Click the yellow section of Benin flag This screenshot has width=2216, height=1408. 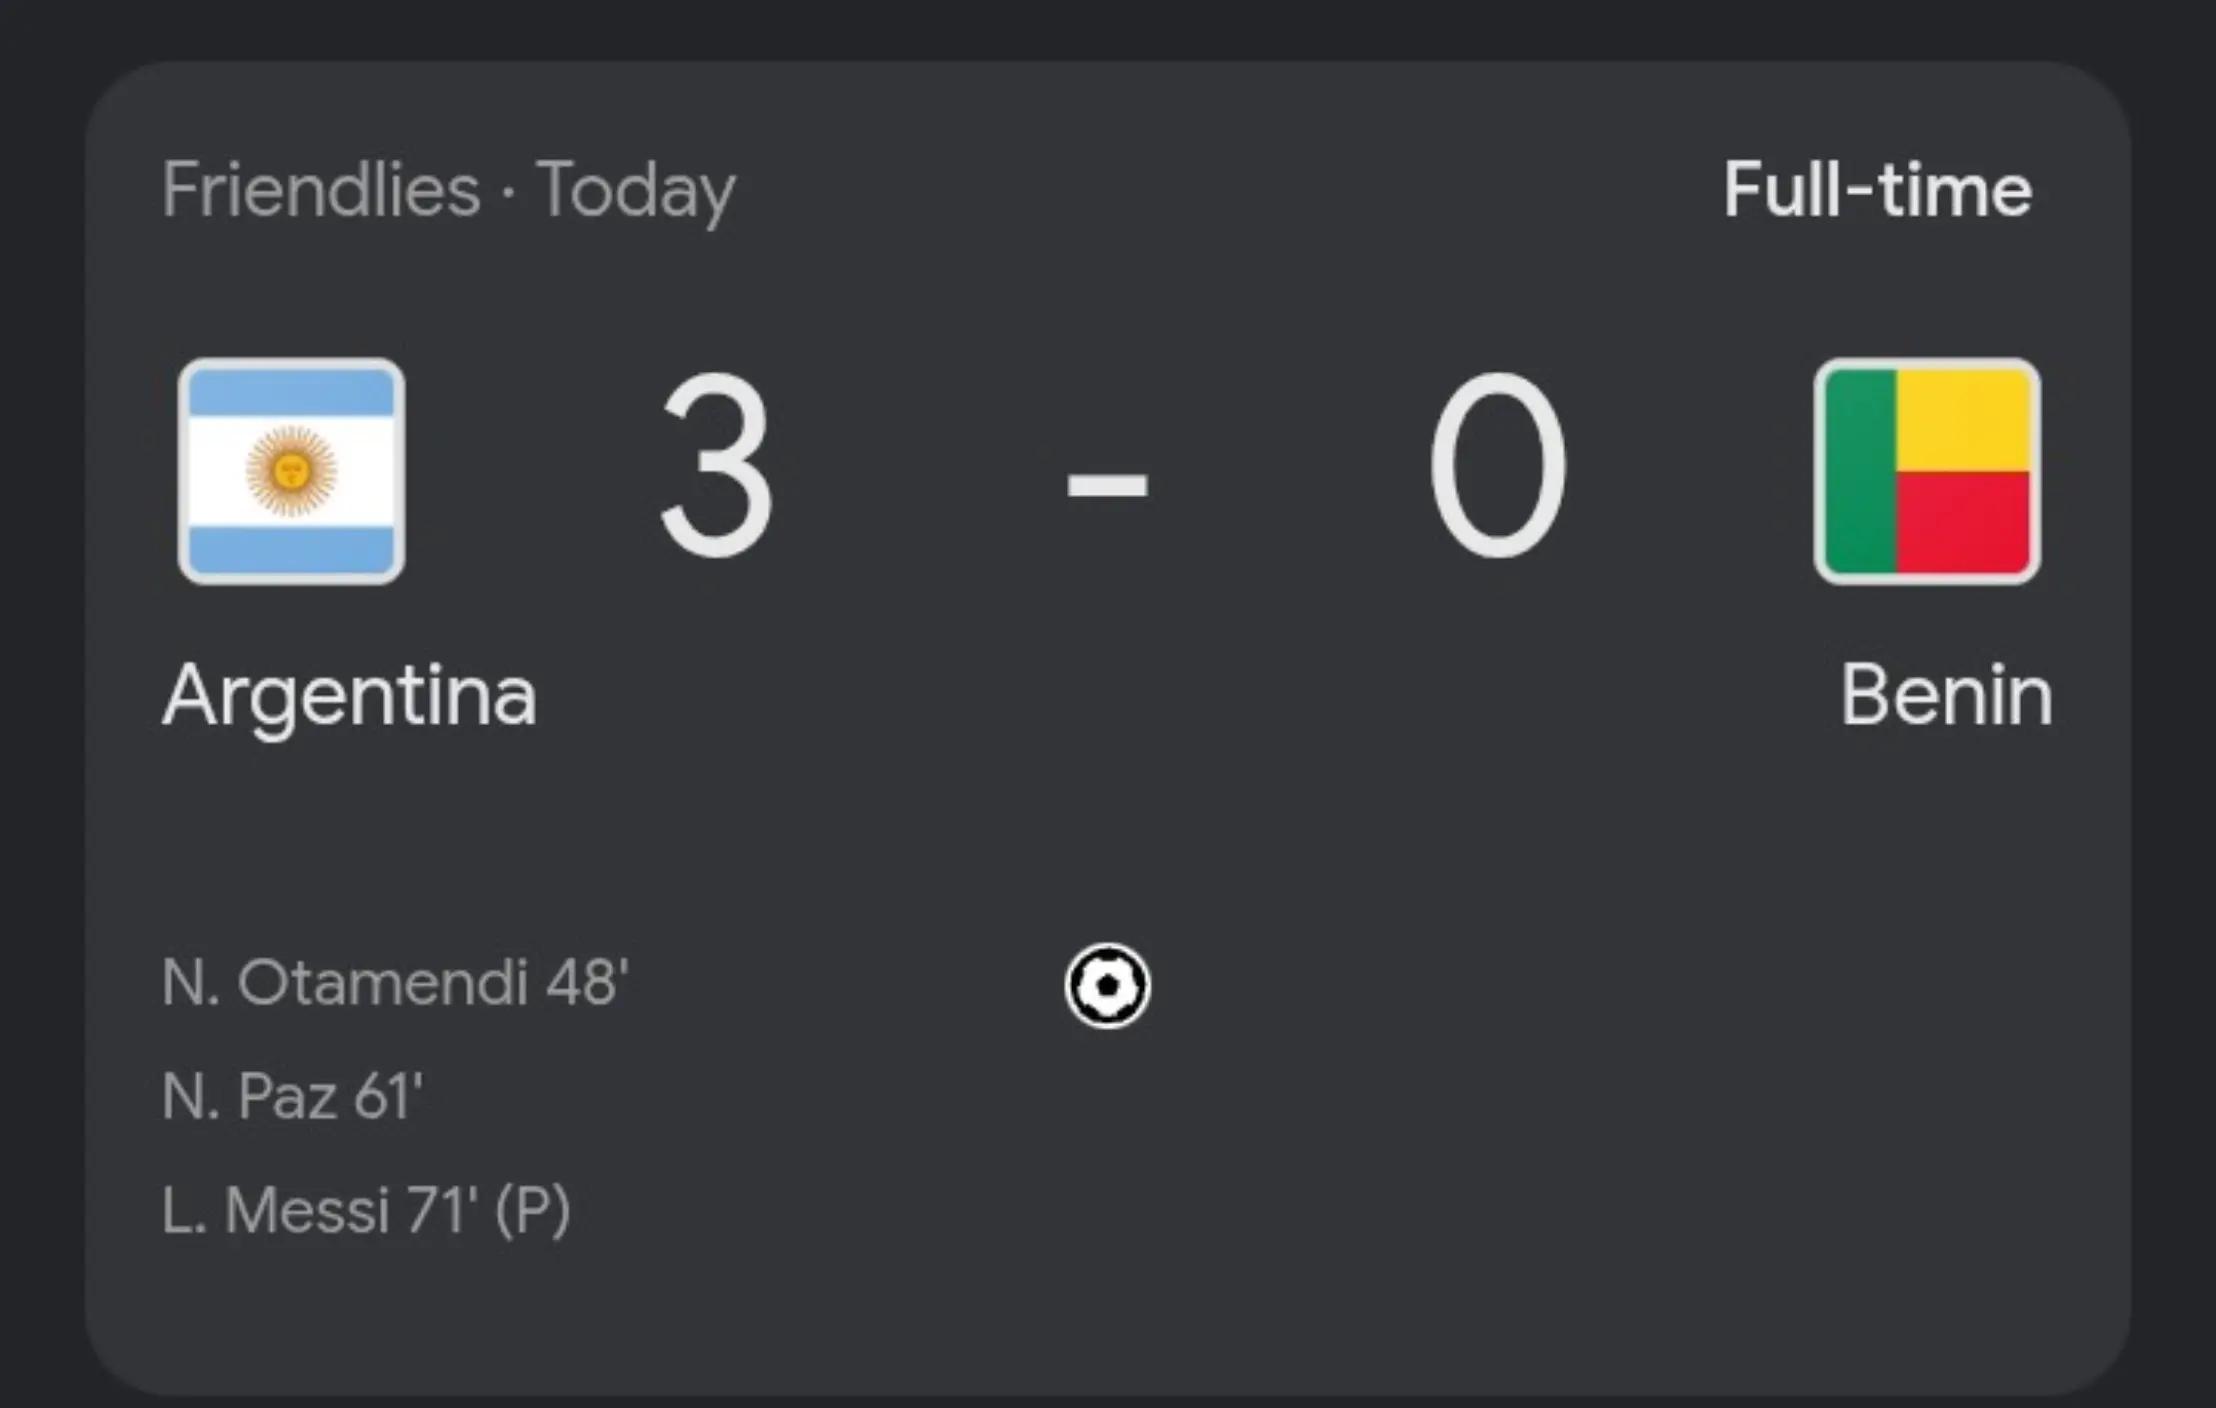[1964, 420]
